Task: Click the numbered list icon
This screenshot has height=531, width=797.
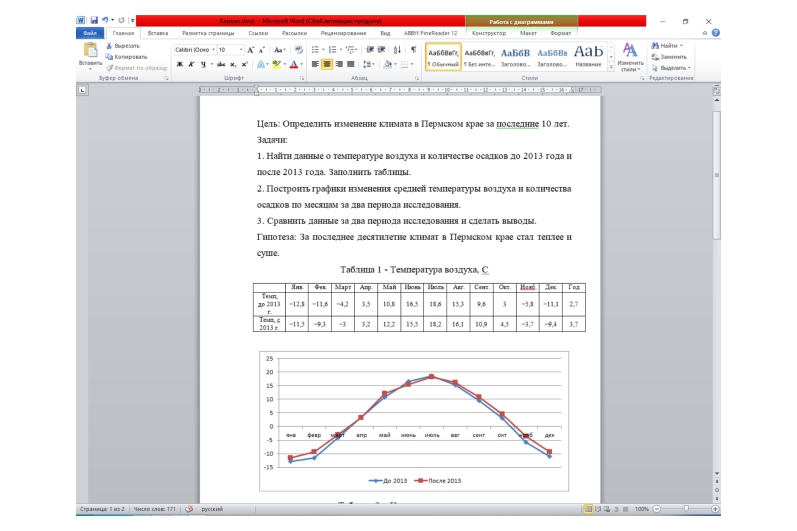Action: 332,50
